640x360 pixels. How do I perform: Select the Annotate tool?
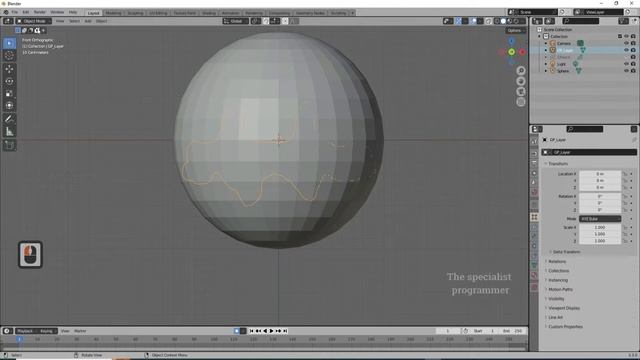(9, 119)
